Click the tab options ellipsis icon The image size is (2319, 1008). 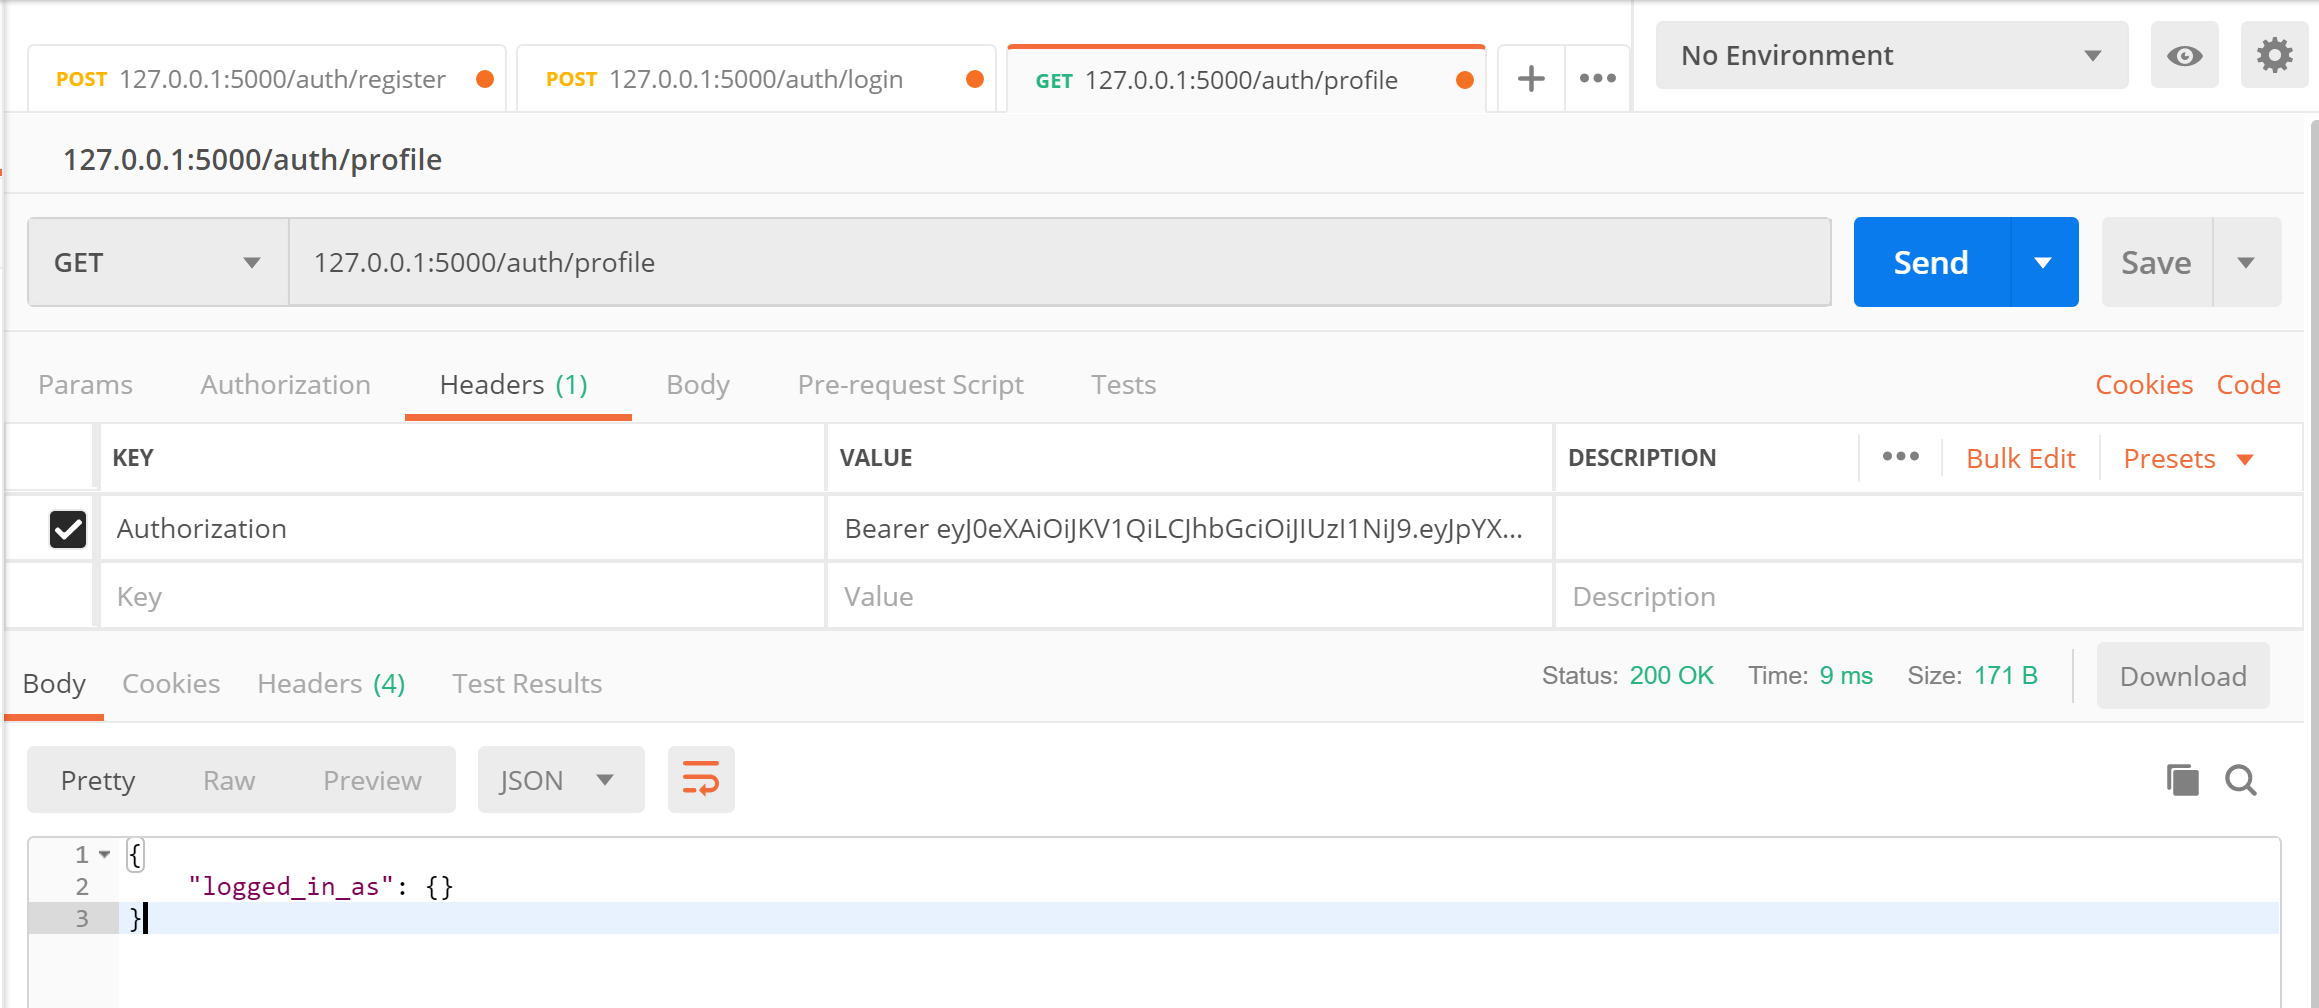coord(1597,79)
